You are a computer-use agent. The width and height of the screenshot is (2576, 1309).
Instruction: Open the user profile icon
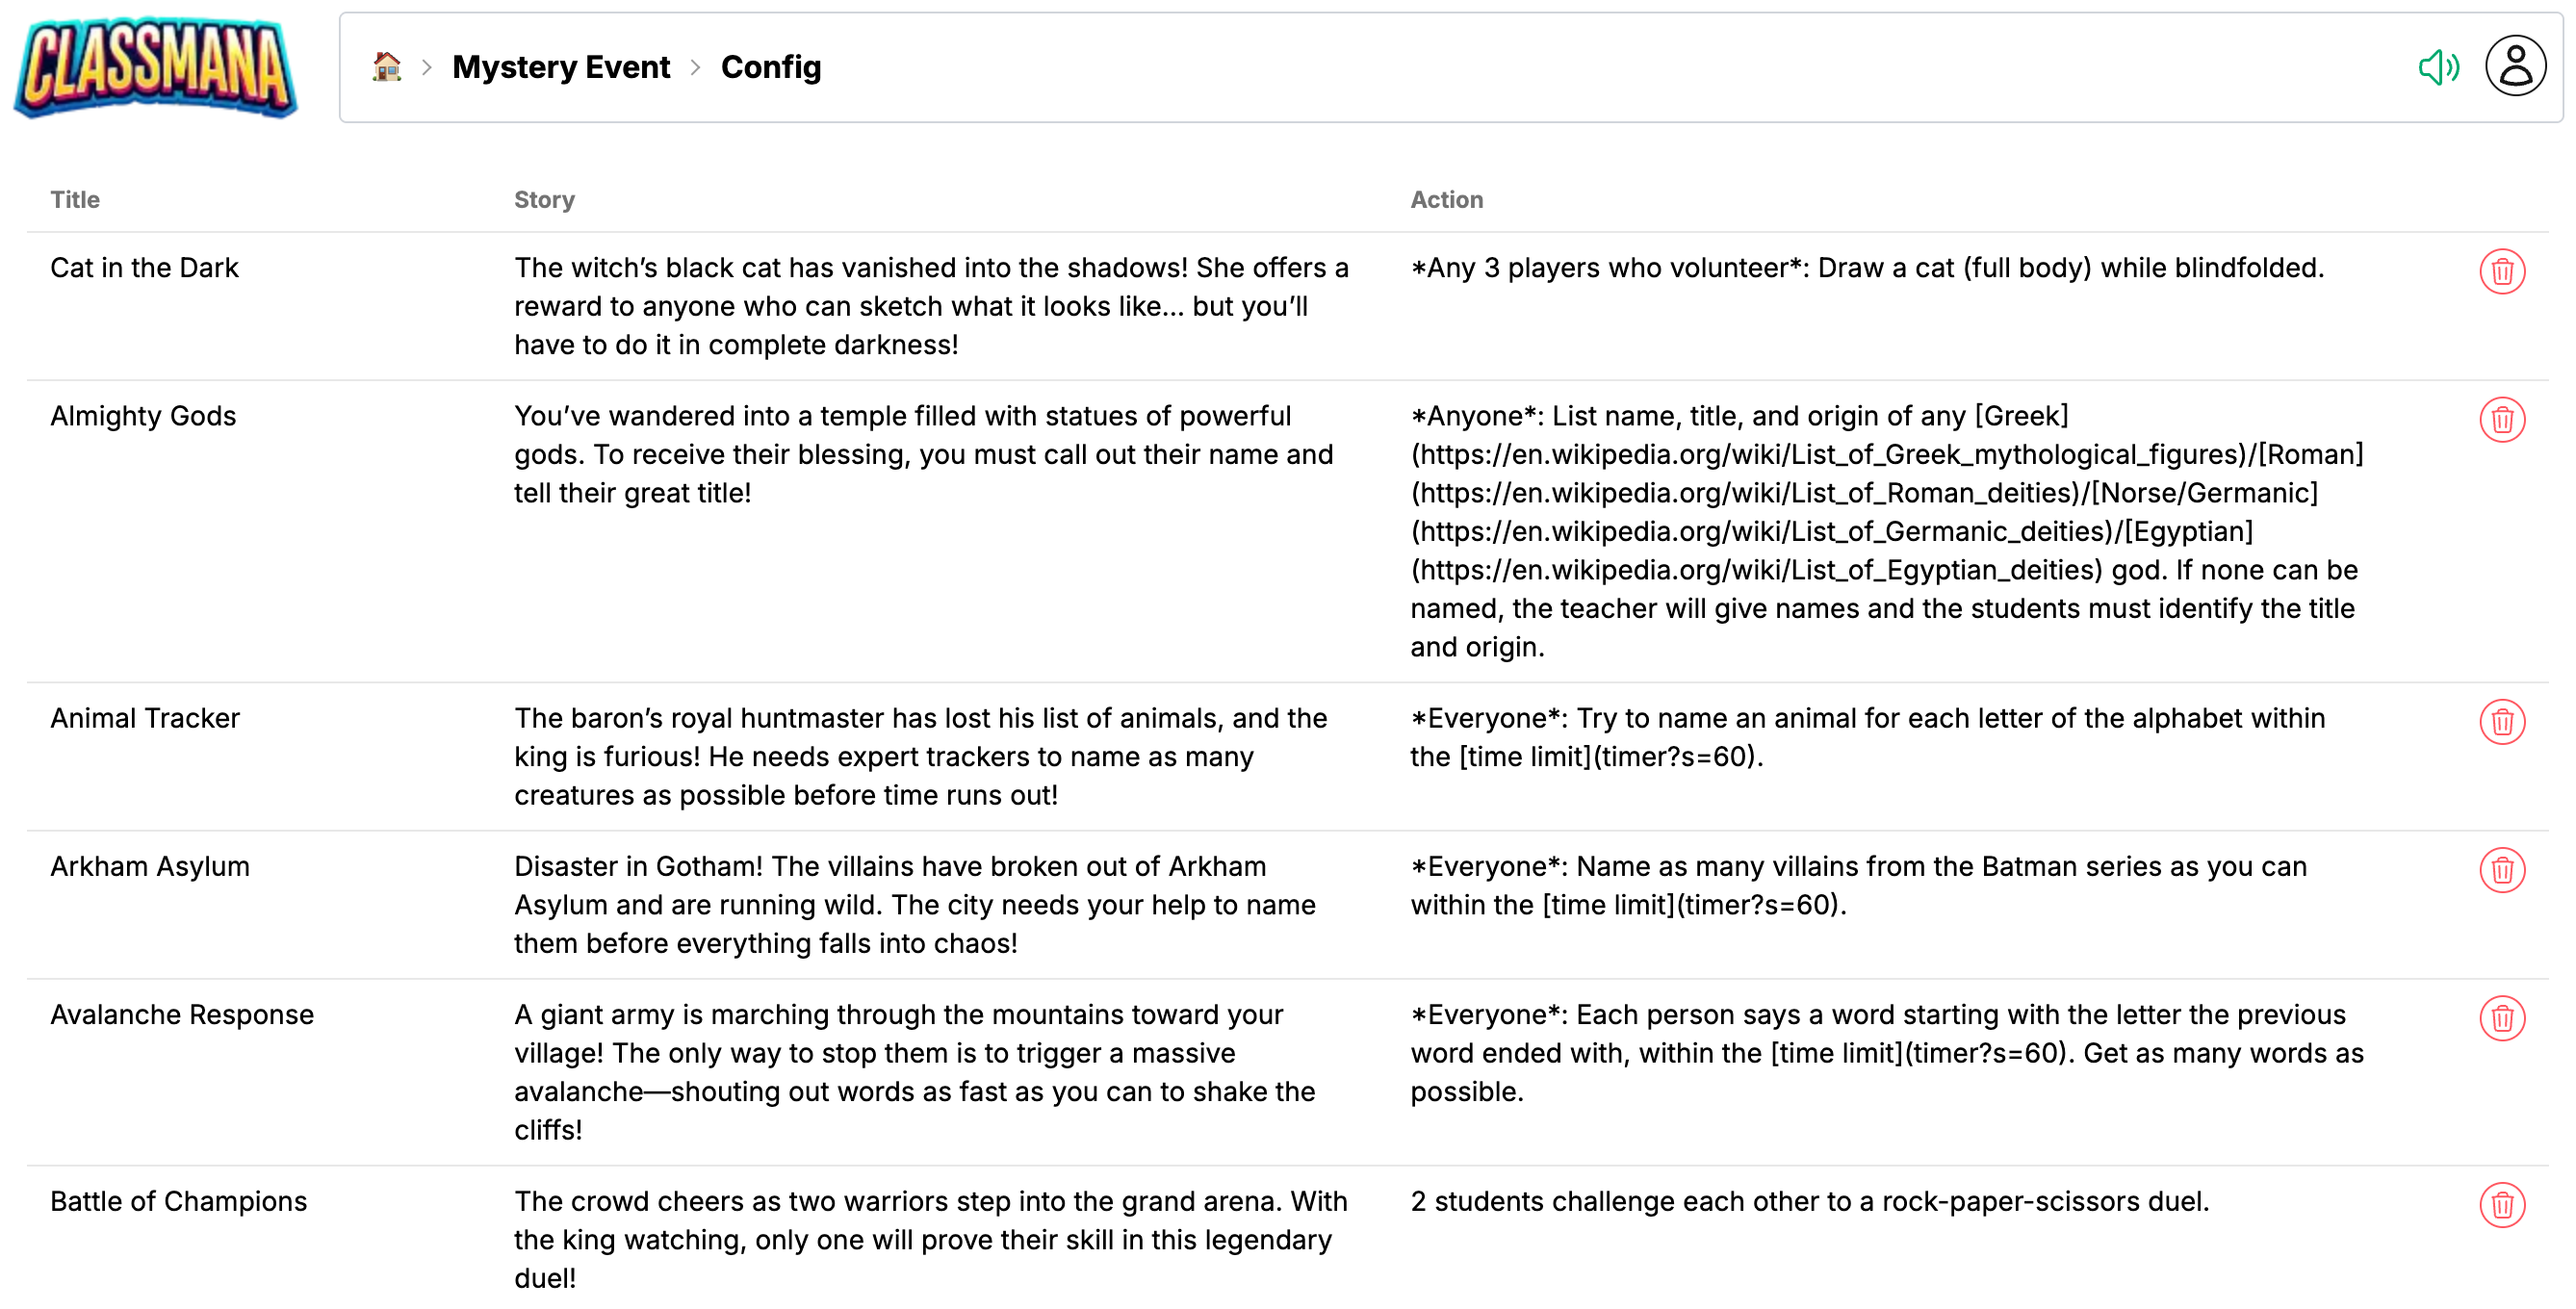coord(2514,67)
